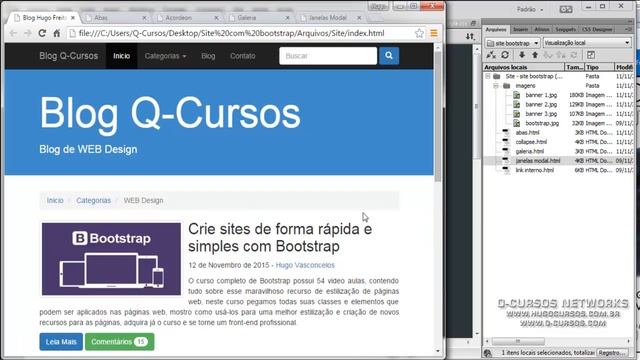Click the Blog Q-Cursos navbar brand

[69, 56]
